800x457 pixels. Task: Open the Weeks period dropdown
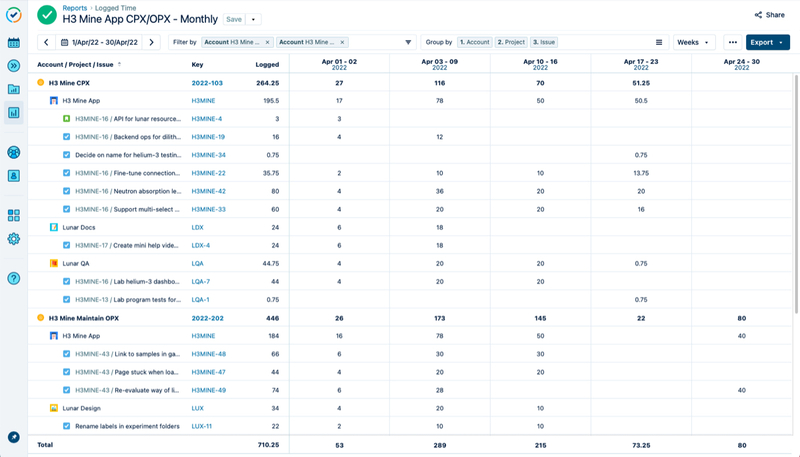[694, 43]
